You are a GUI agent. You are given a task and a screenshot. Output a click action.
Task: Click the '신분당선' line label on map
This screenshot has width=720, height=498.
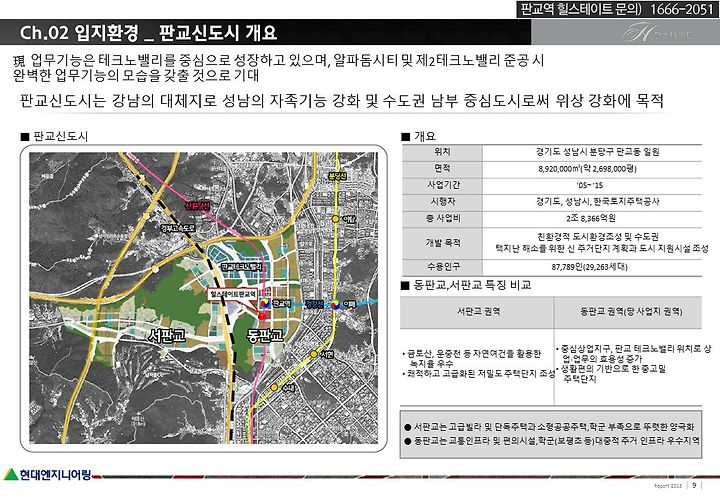point(197,206)
